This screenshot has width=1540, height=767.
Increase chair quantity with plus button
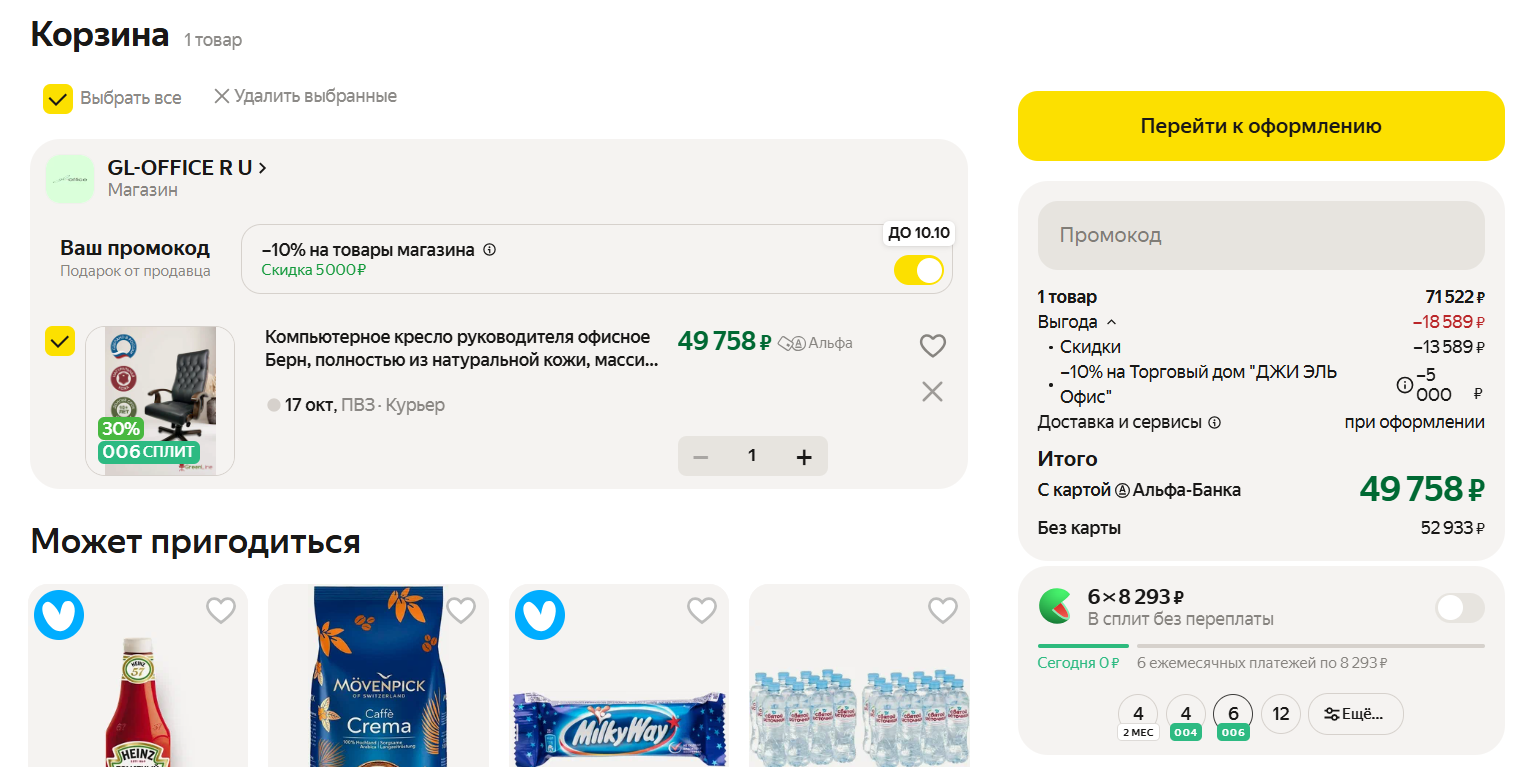tap(804, 457)
